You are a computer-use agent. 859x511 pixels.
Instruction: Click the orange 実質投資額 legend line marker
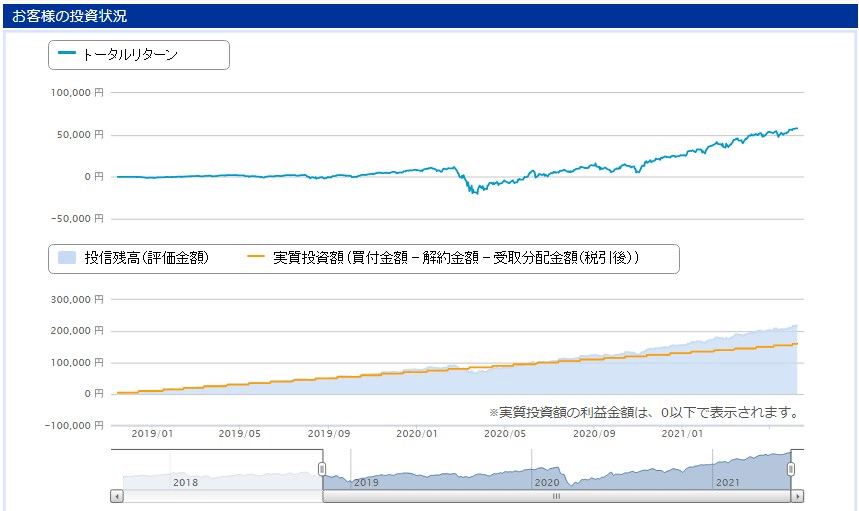click(x=256, y=256)
